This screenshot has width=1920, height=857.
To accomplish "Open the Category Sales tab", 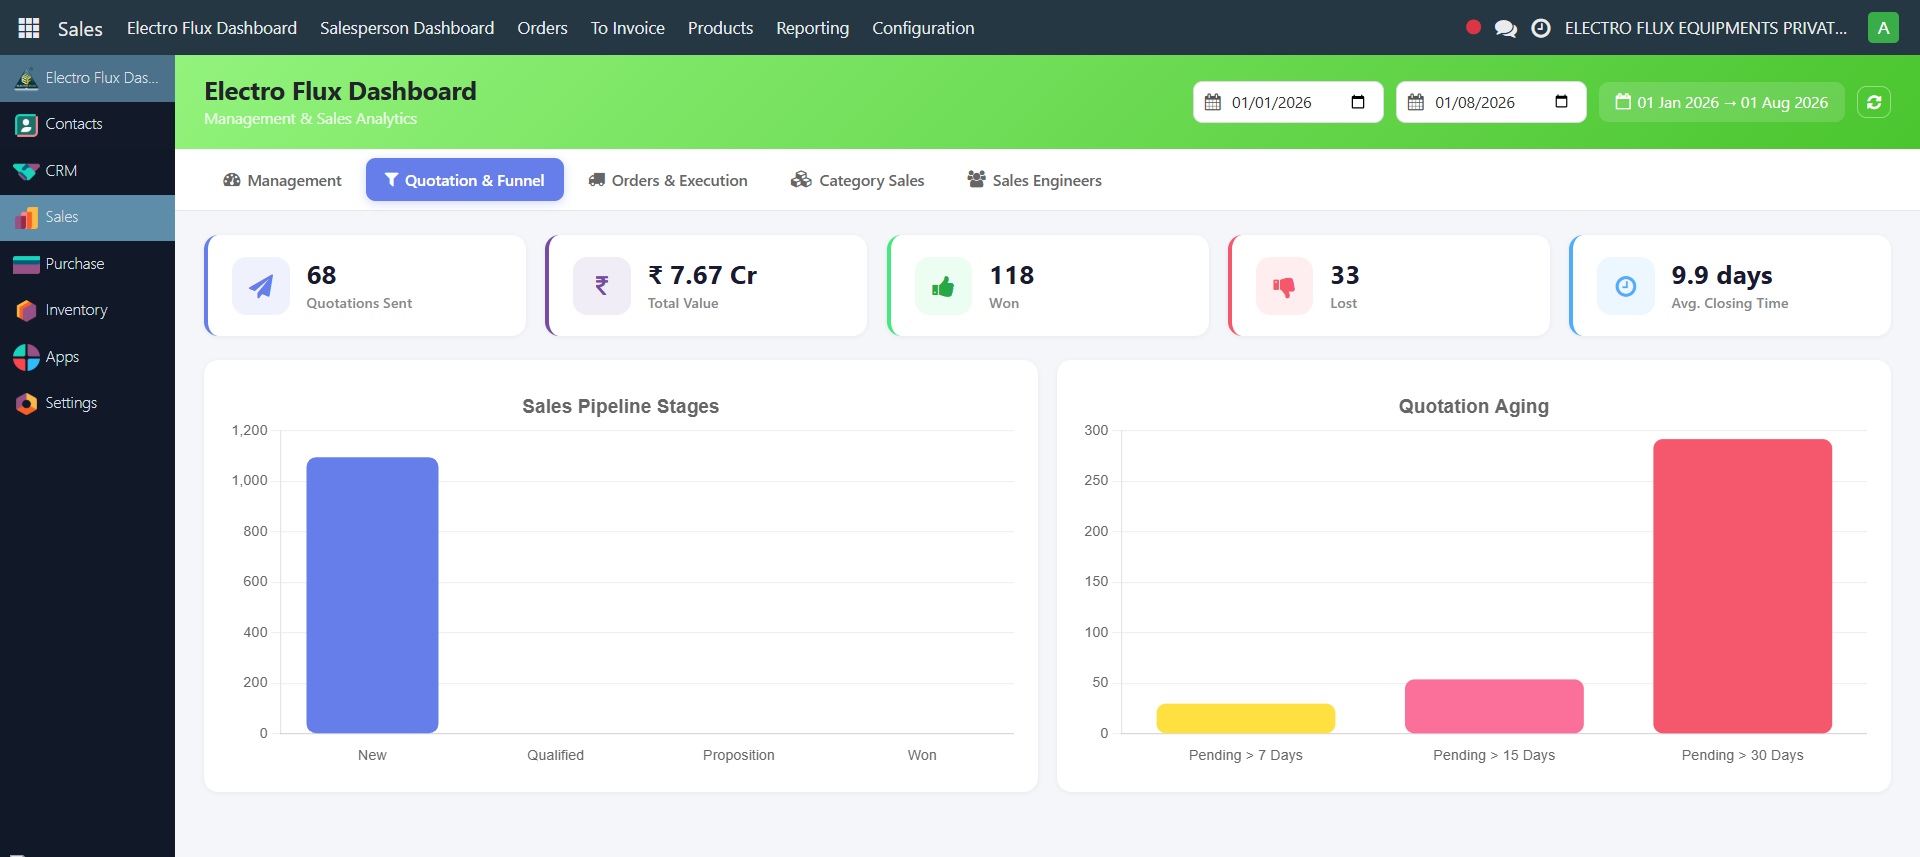I will [858, 180].
